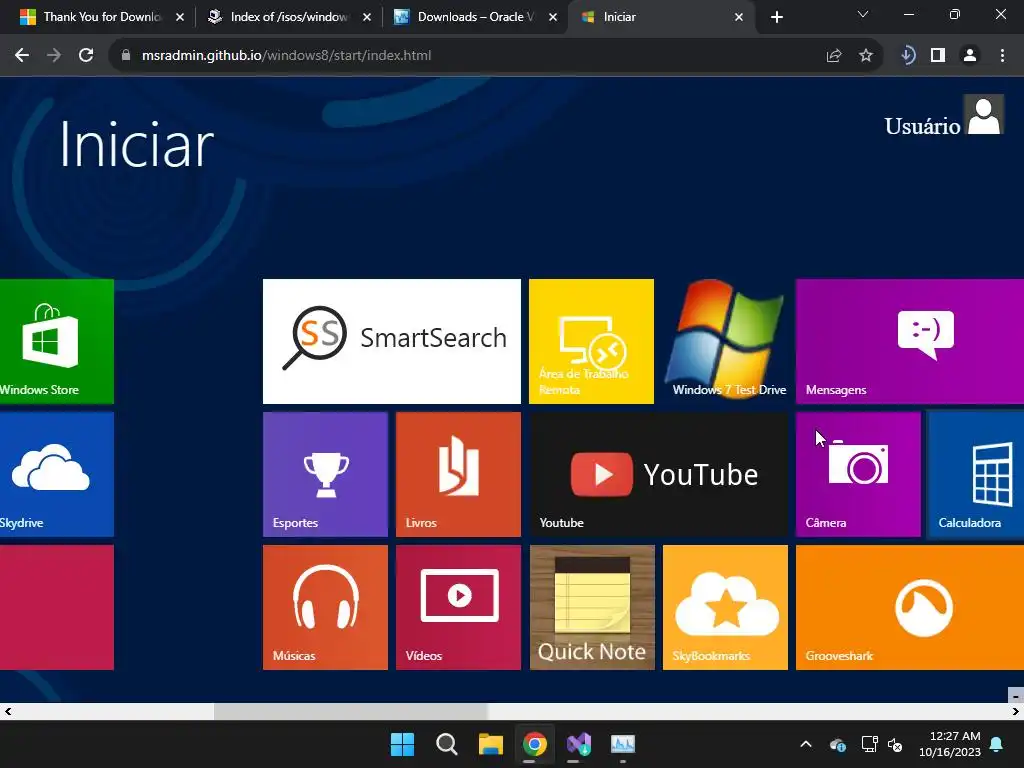
Task: Click the Usuário profile avatar
Action: [x=984, y=115]
